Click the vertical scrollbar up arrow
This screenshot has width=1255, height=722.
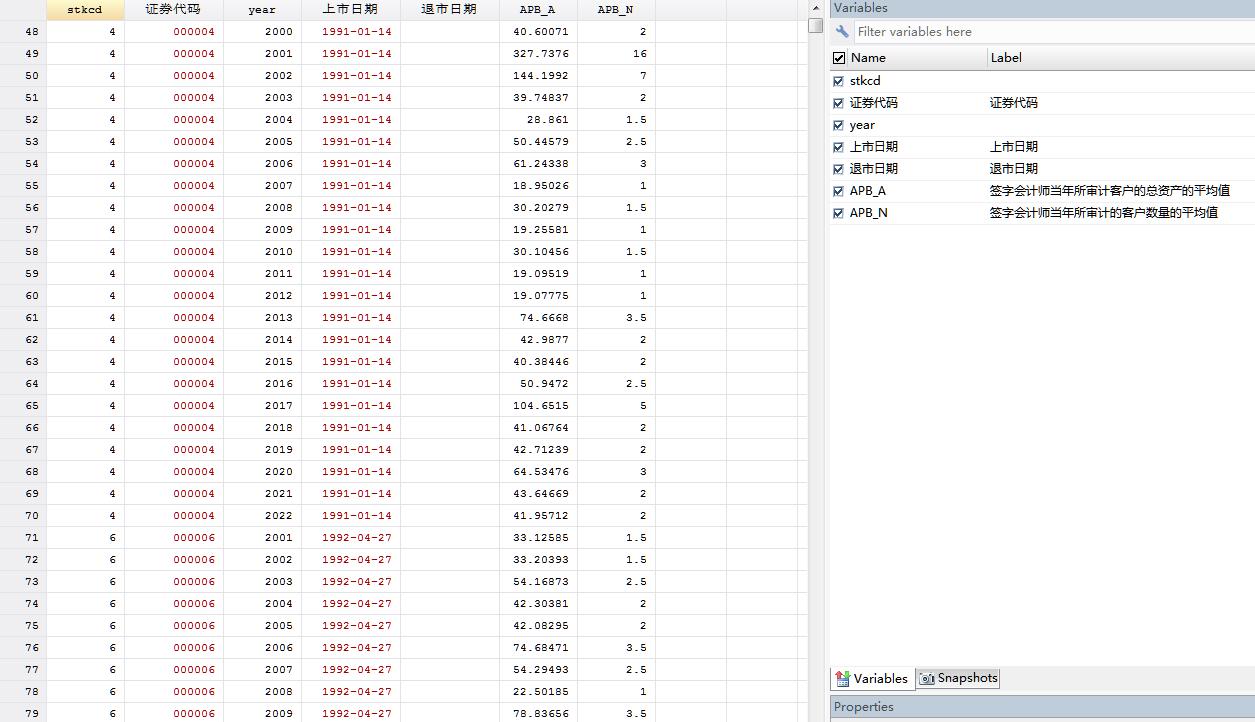[815, 8]
